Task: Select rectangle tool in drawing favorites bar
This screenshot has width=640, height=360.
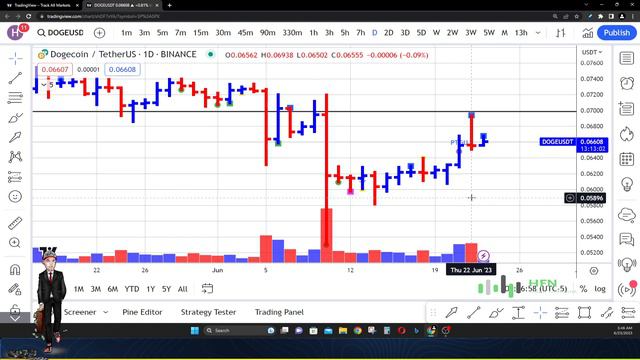Action: 584,313
